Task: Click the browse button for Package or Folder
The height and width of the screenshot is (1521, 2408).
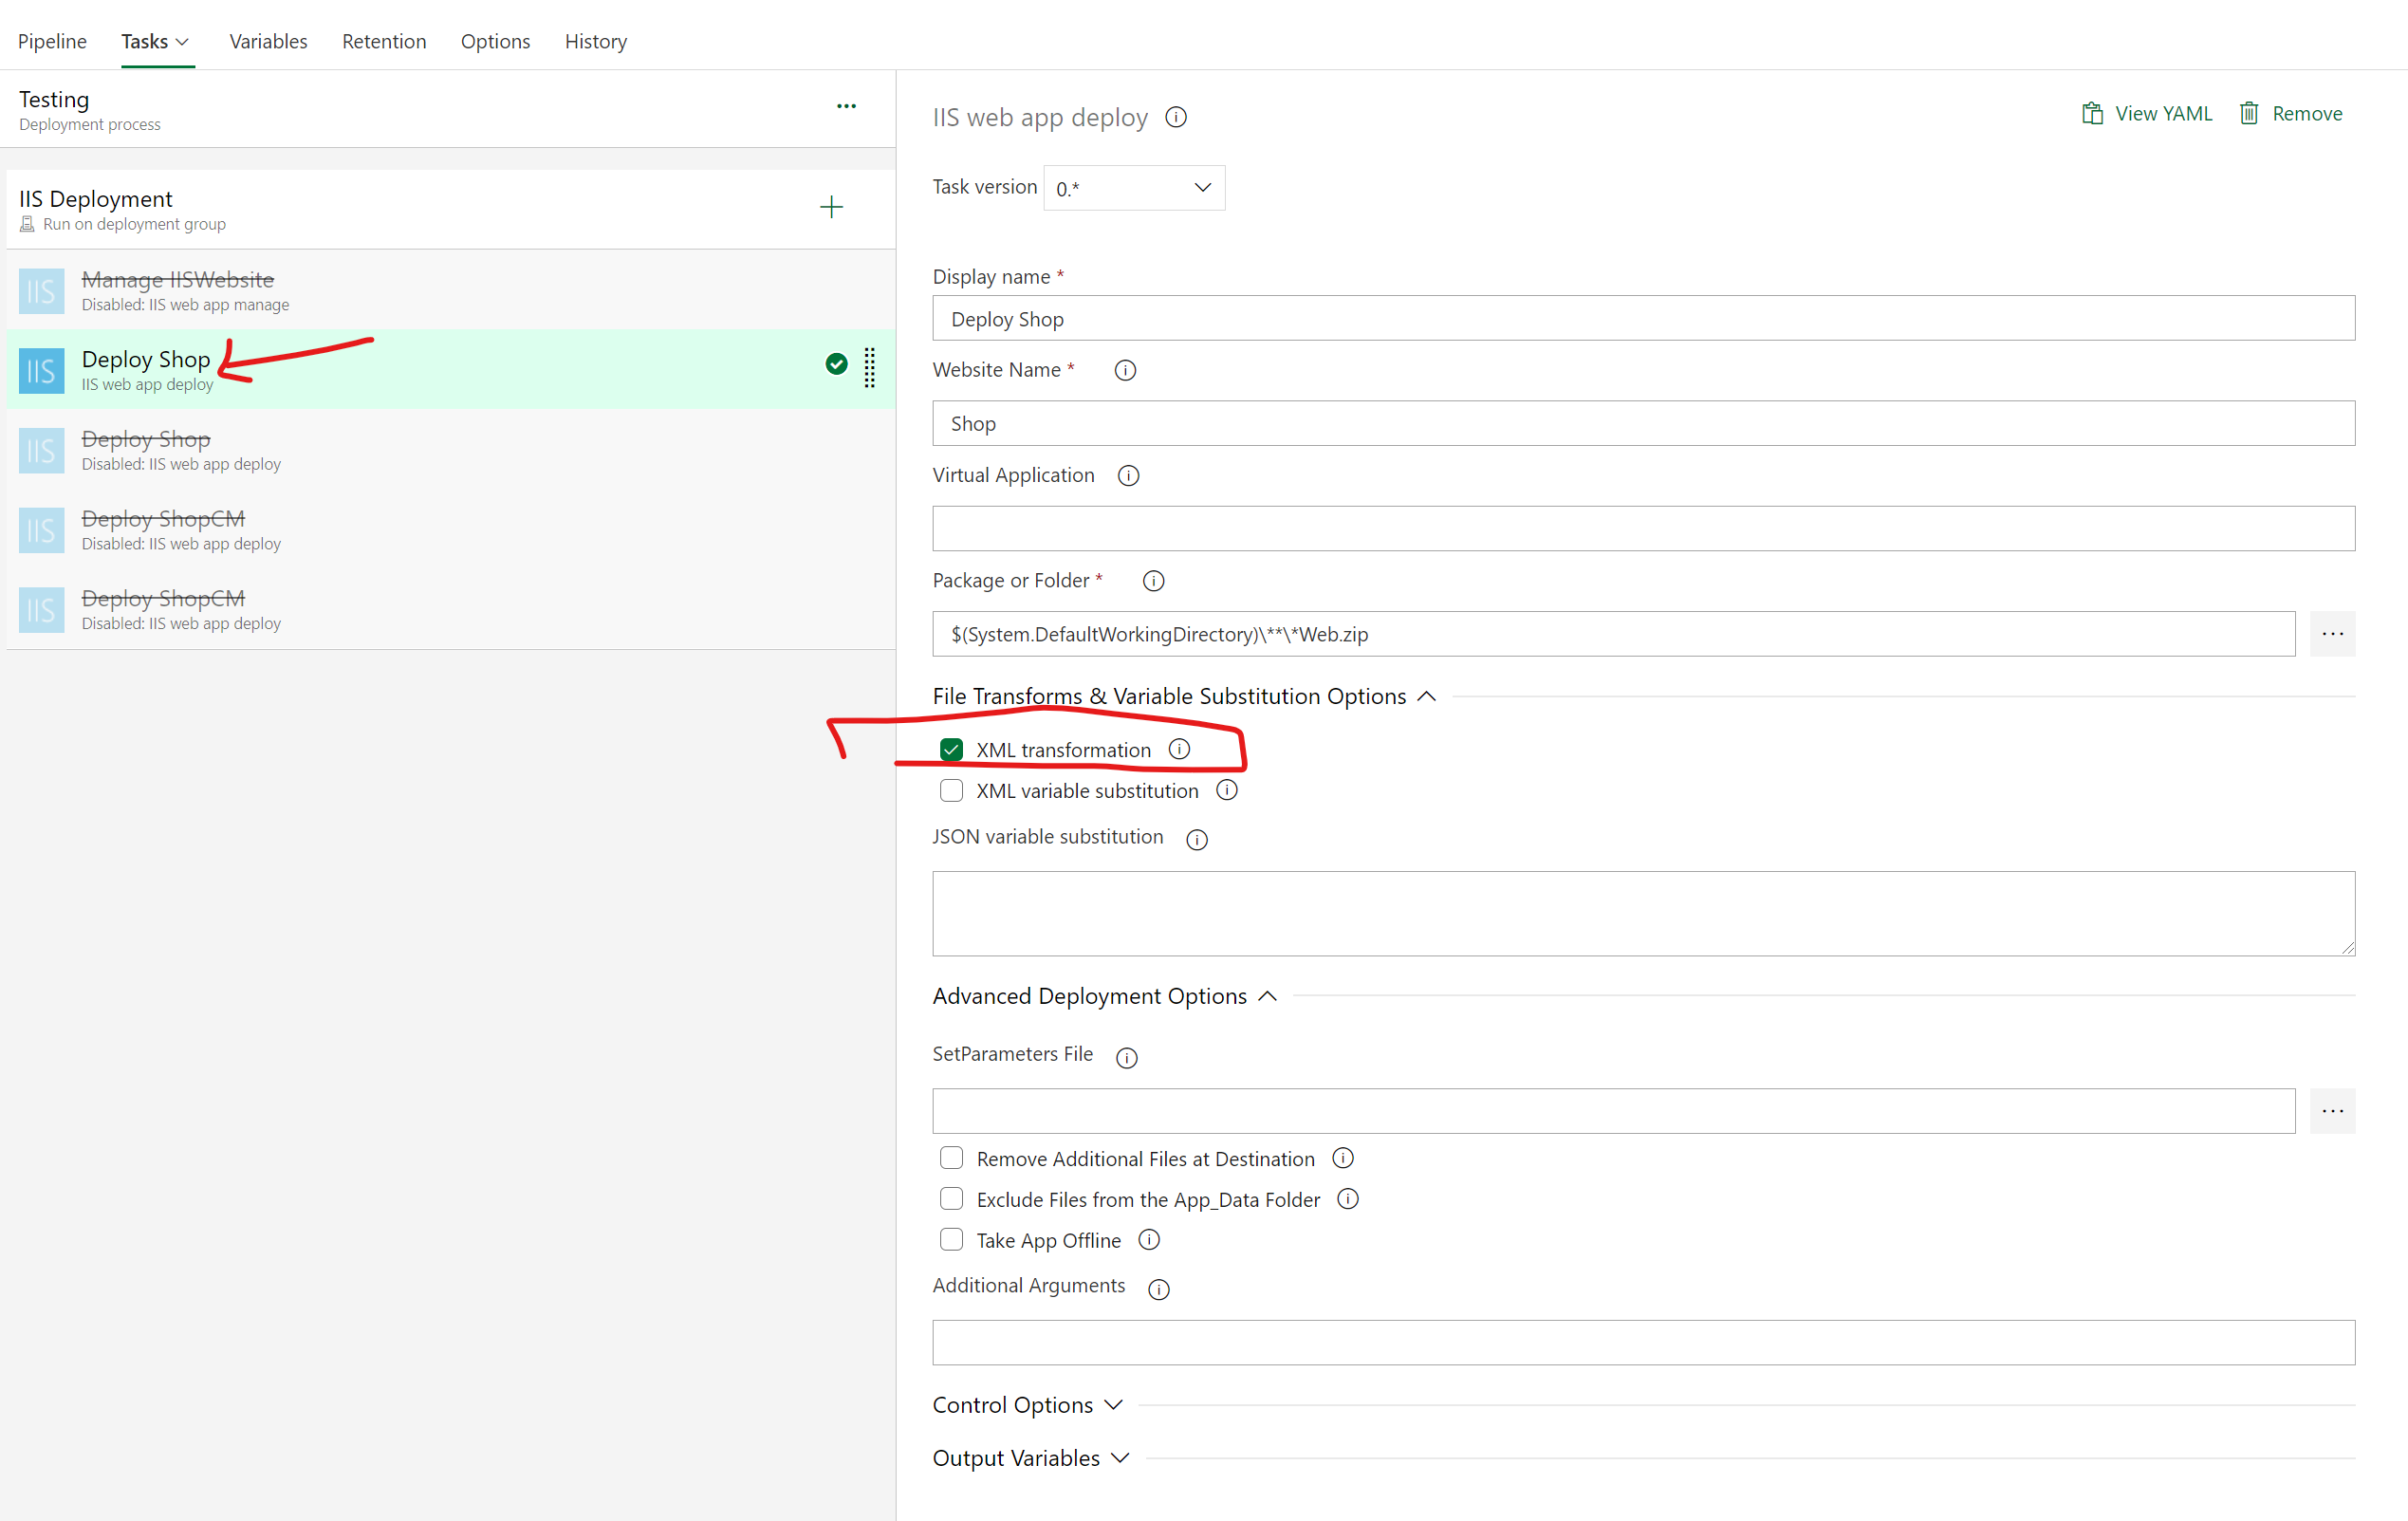Action: [x=2332, y=633]
